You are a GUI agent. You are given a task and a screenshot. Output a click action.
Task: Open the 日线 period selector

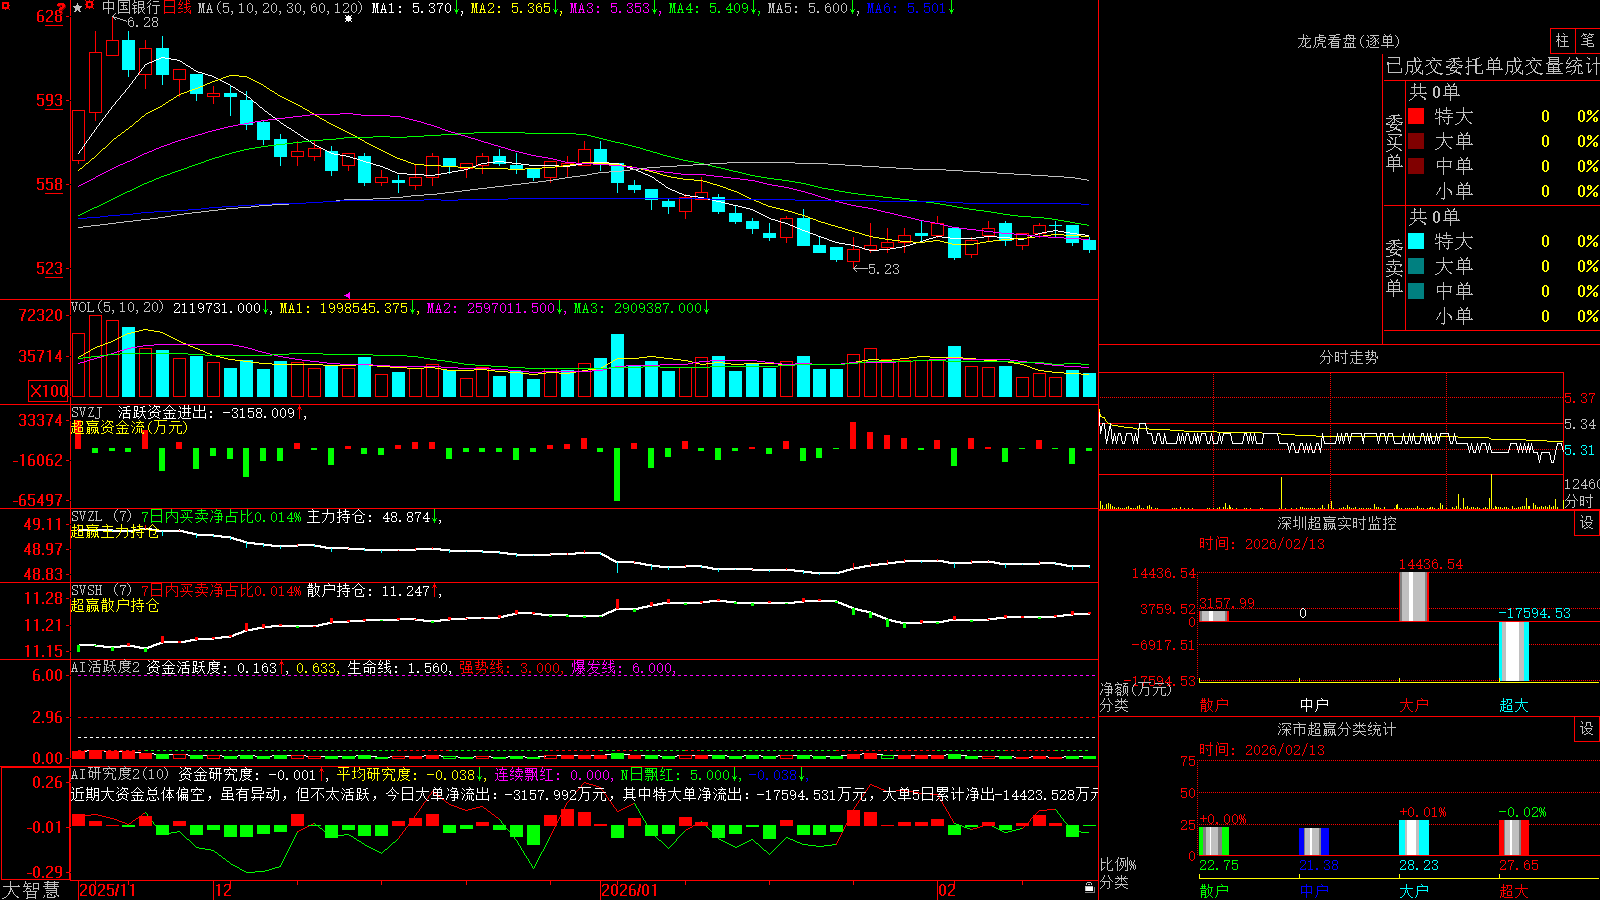(x=177, y=8)
